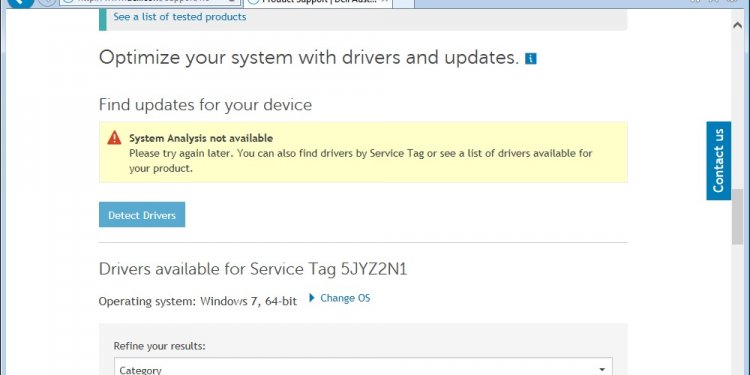This screenshot has height=375, width=750.
Task: Open the 'See a list of tested products' link
Action: coord(179,17)
